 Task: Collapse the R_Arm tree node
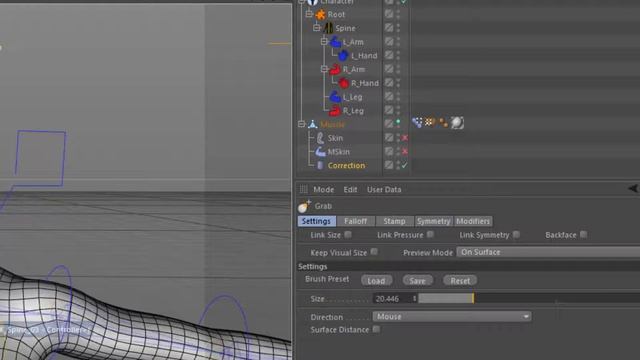(324, 69)
